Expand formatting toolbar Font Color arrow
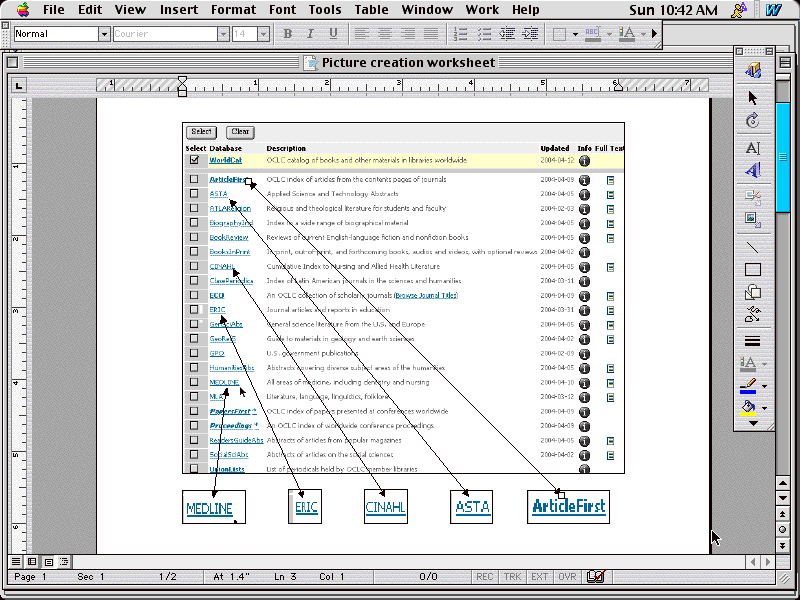800x600 pixels. click(x=643, y=34)
